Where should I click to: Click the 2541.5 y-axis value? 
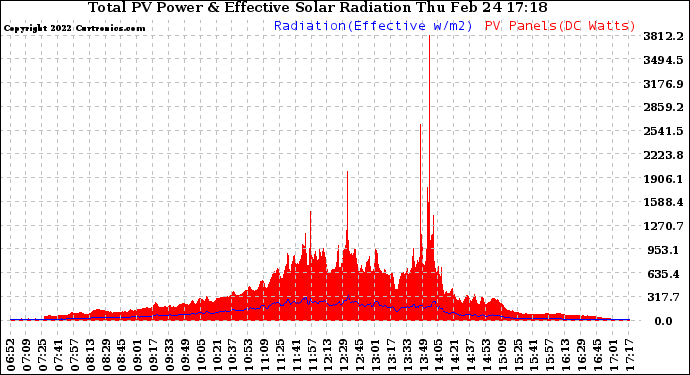[663, 131]
